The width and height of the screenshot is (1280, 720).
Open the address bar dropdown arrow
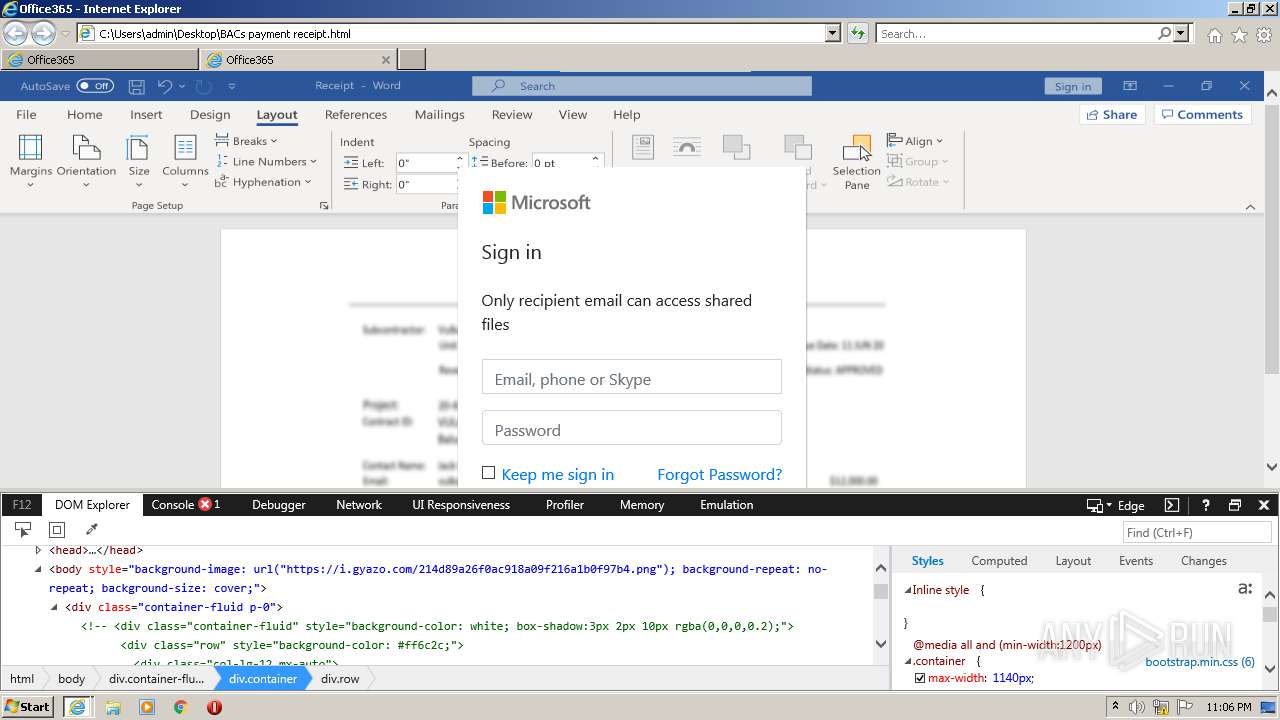(x=833, y=33)
